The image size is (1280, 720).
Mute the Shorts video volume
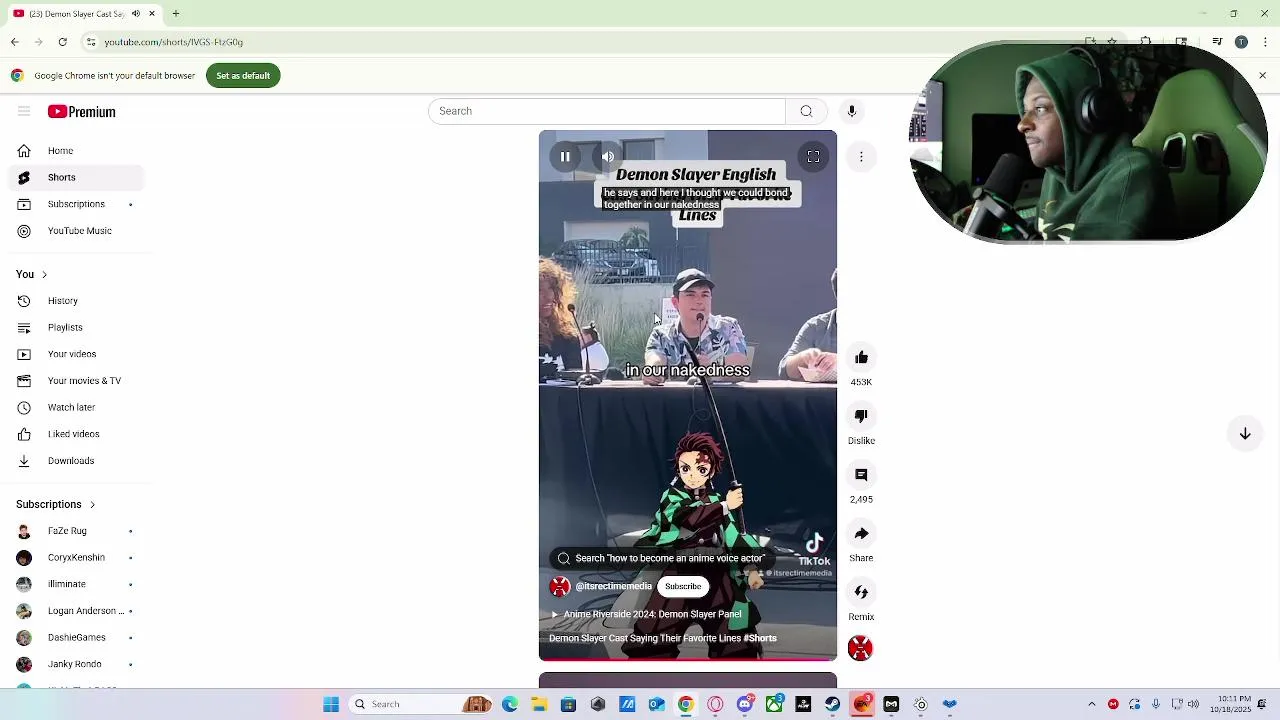click(607, 157)
